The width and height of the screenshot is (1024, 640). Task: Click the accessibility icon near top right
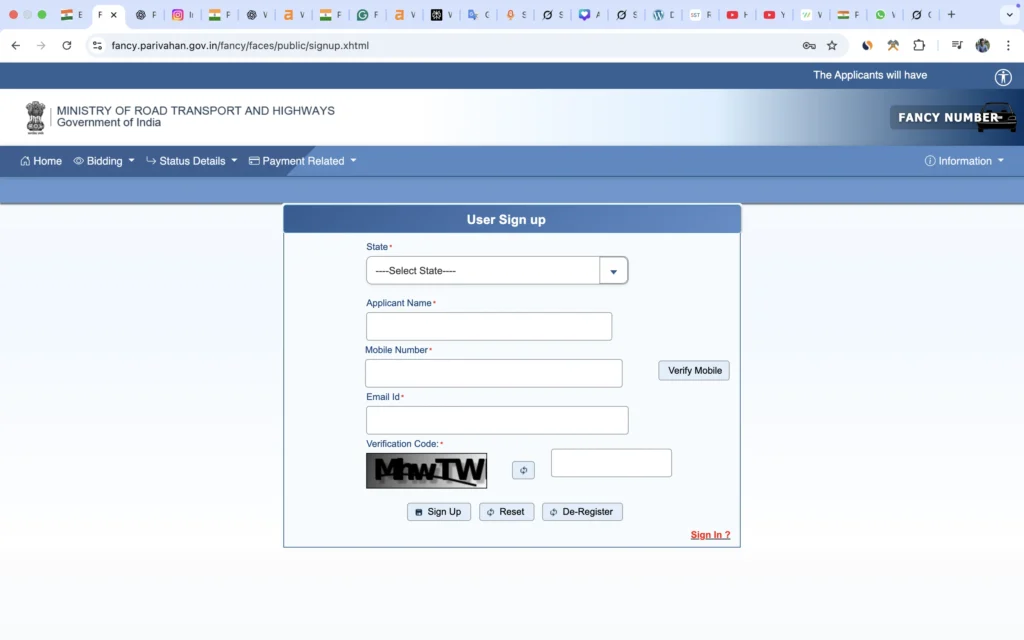pos(1002,77)
